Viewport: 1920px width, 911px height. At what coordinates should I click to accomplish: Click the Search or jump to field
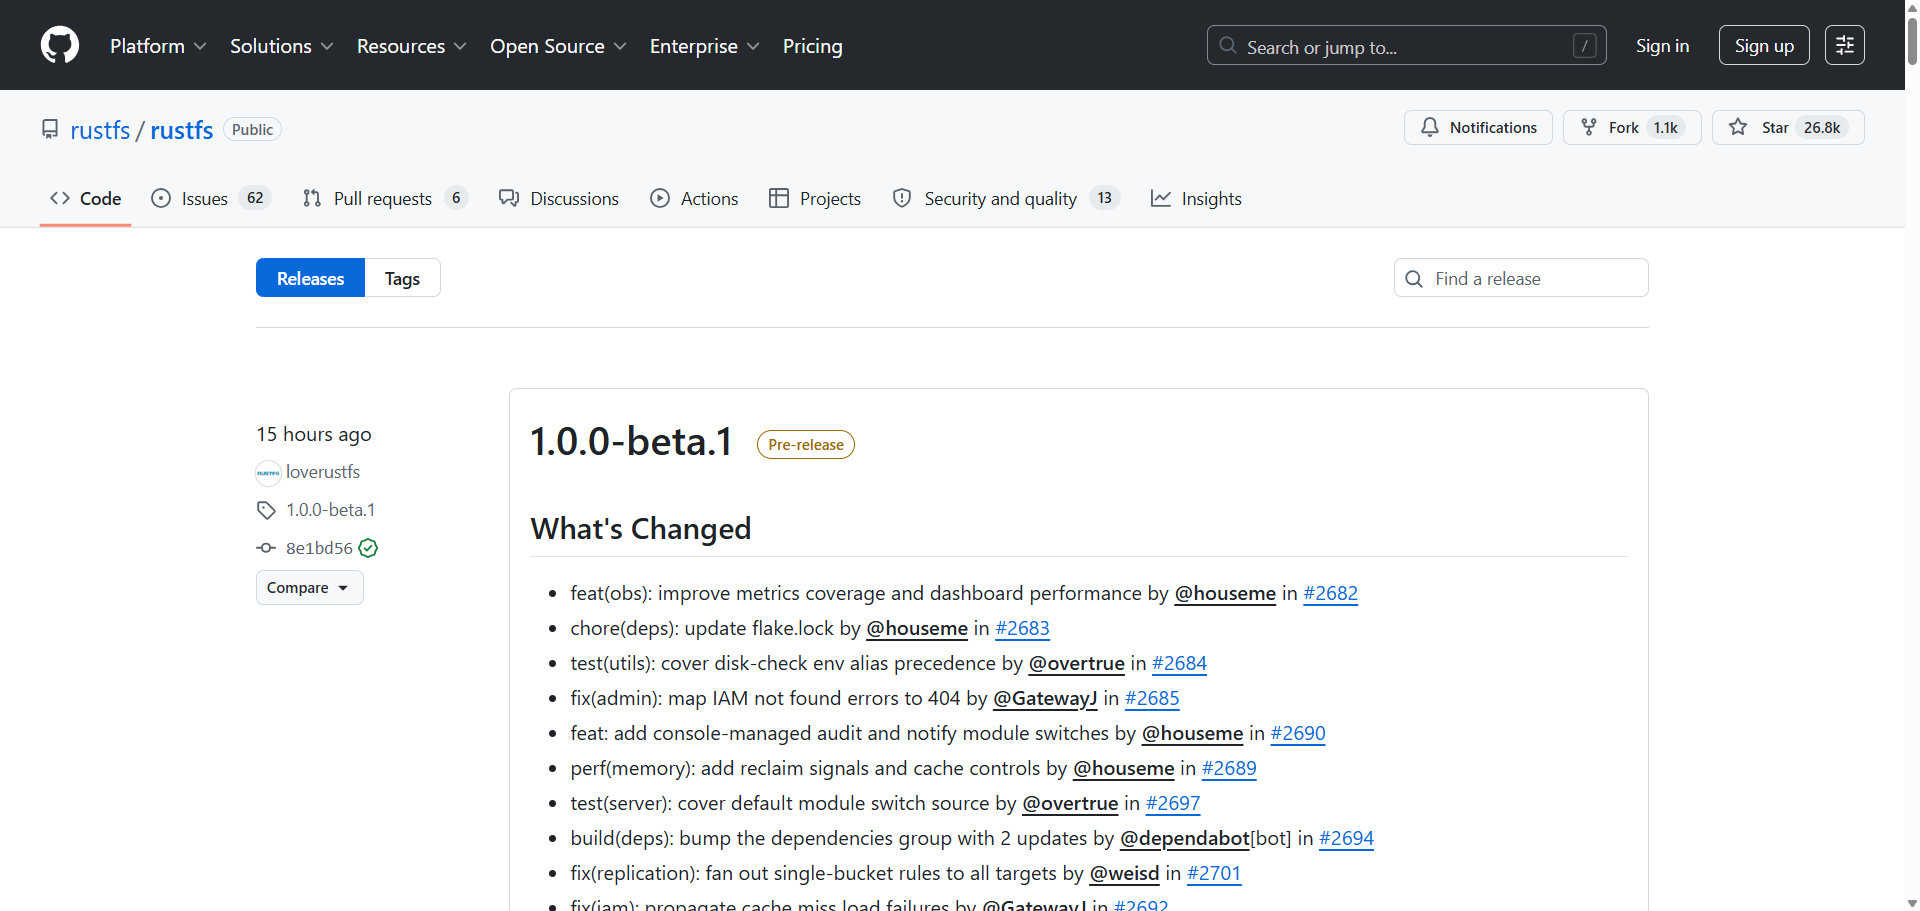tap(1406, 46)
